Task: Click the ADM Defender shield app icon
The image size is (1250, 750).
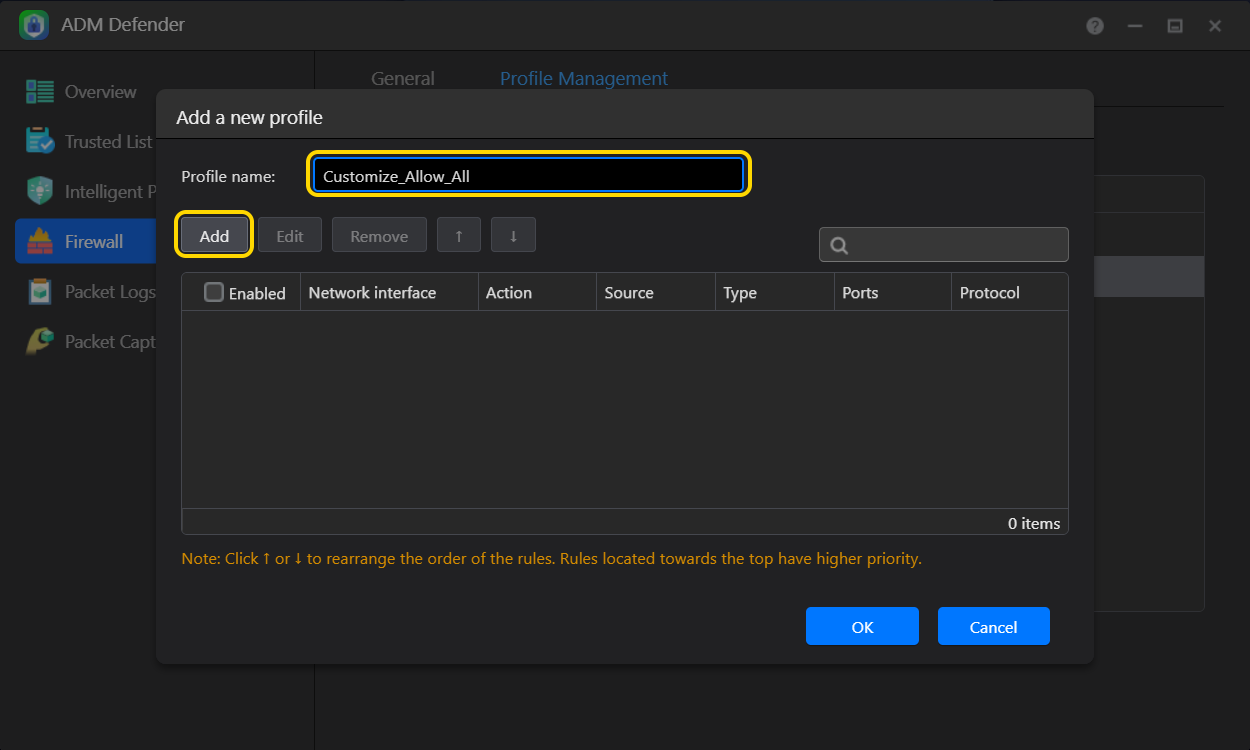Action: [34, 25]
